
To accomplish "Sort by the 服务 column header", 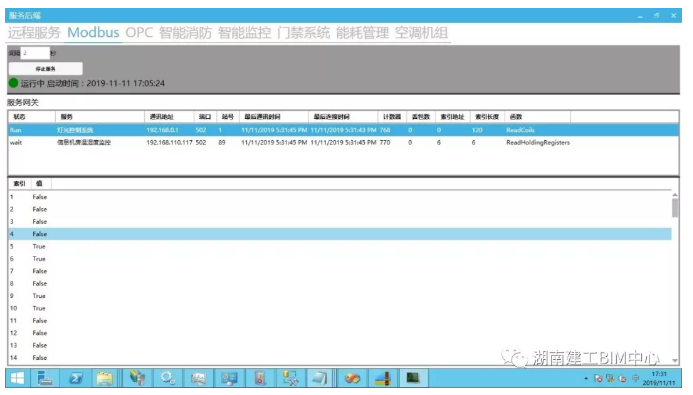I will pyautogui.click(x=100, y=117).
